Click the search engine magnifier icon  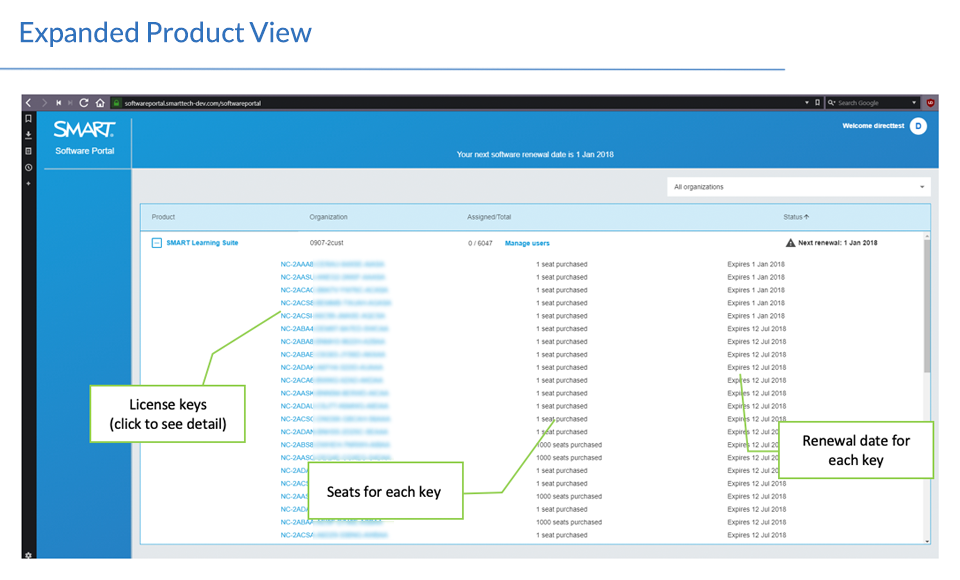tap(831, 103)
